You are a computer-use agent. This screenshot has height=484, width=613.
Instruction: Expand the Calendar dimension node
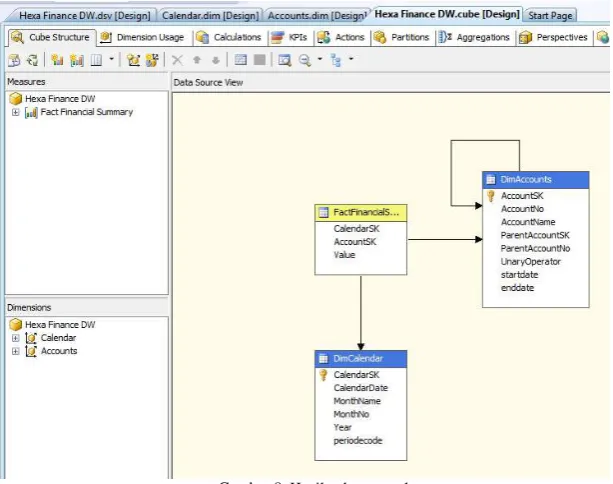[x=15, y=338]
